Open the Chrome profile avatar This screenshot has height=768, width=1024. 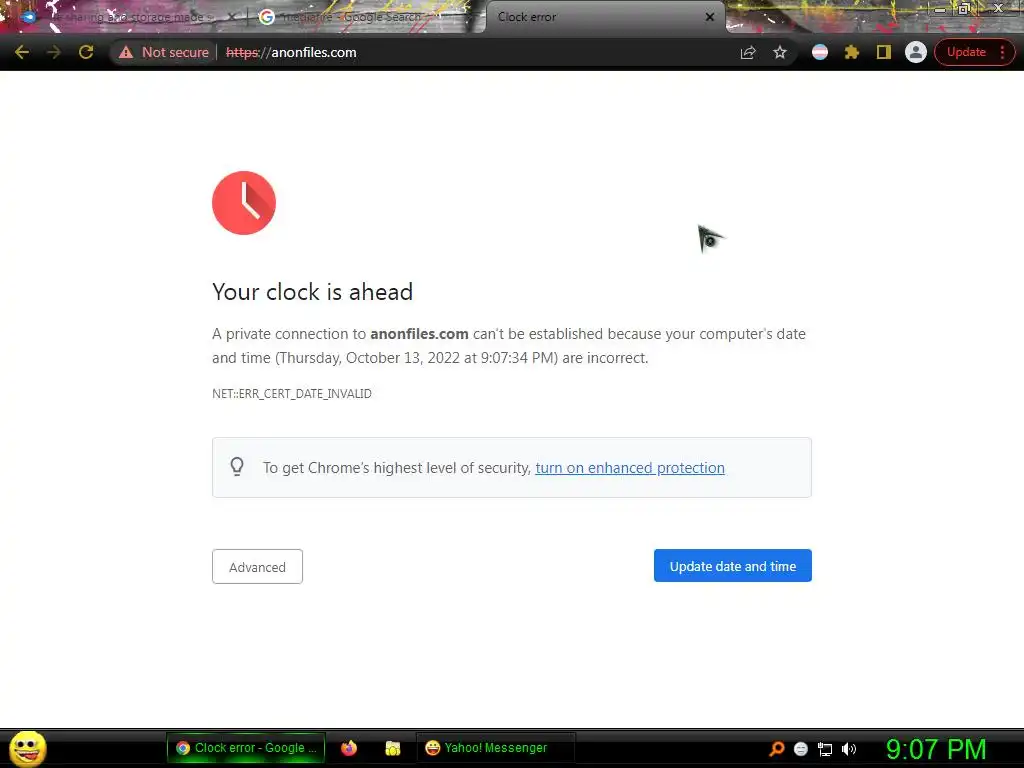(916, 52)
